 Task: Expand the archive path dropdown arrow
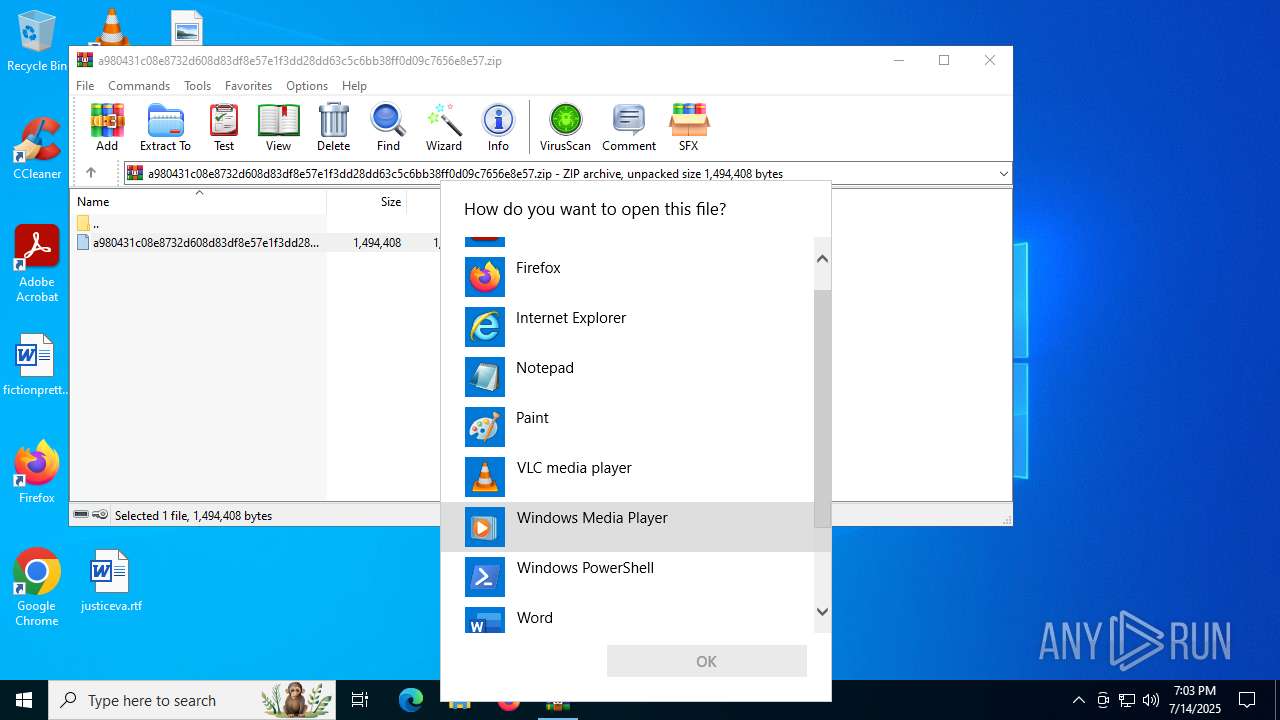coord(1003,174)
